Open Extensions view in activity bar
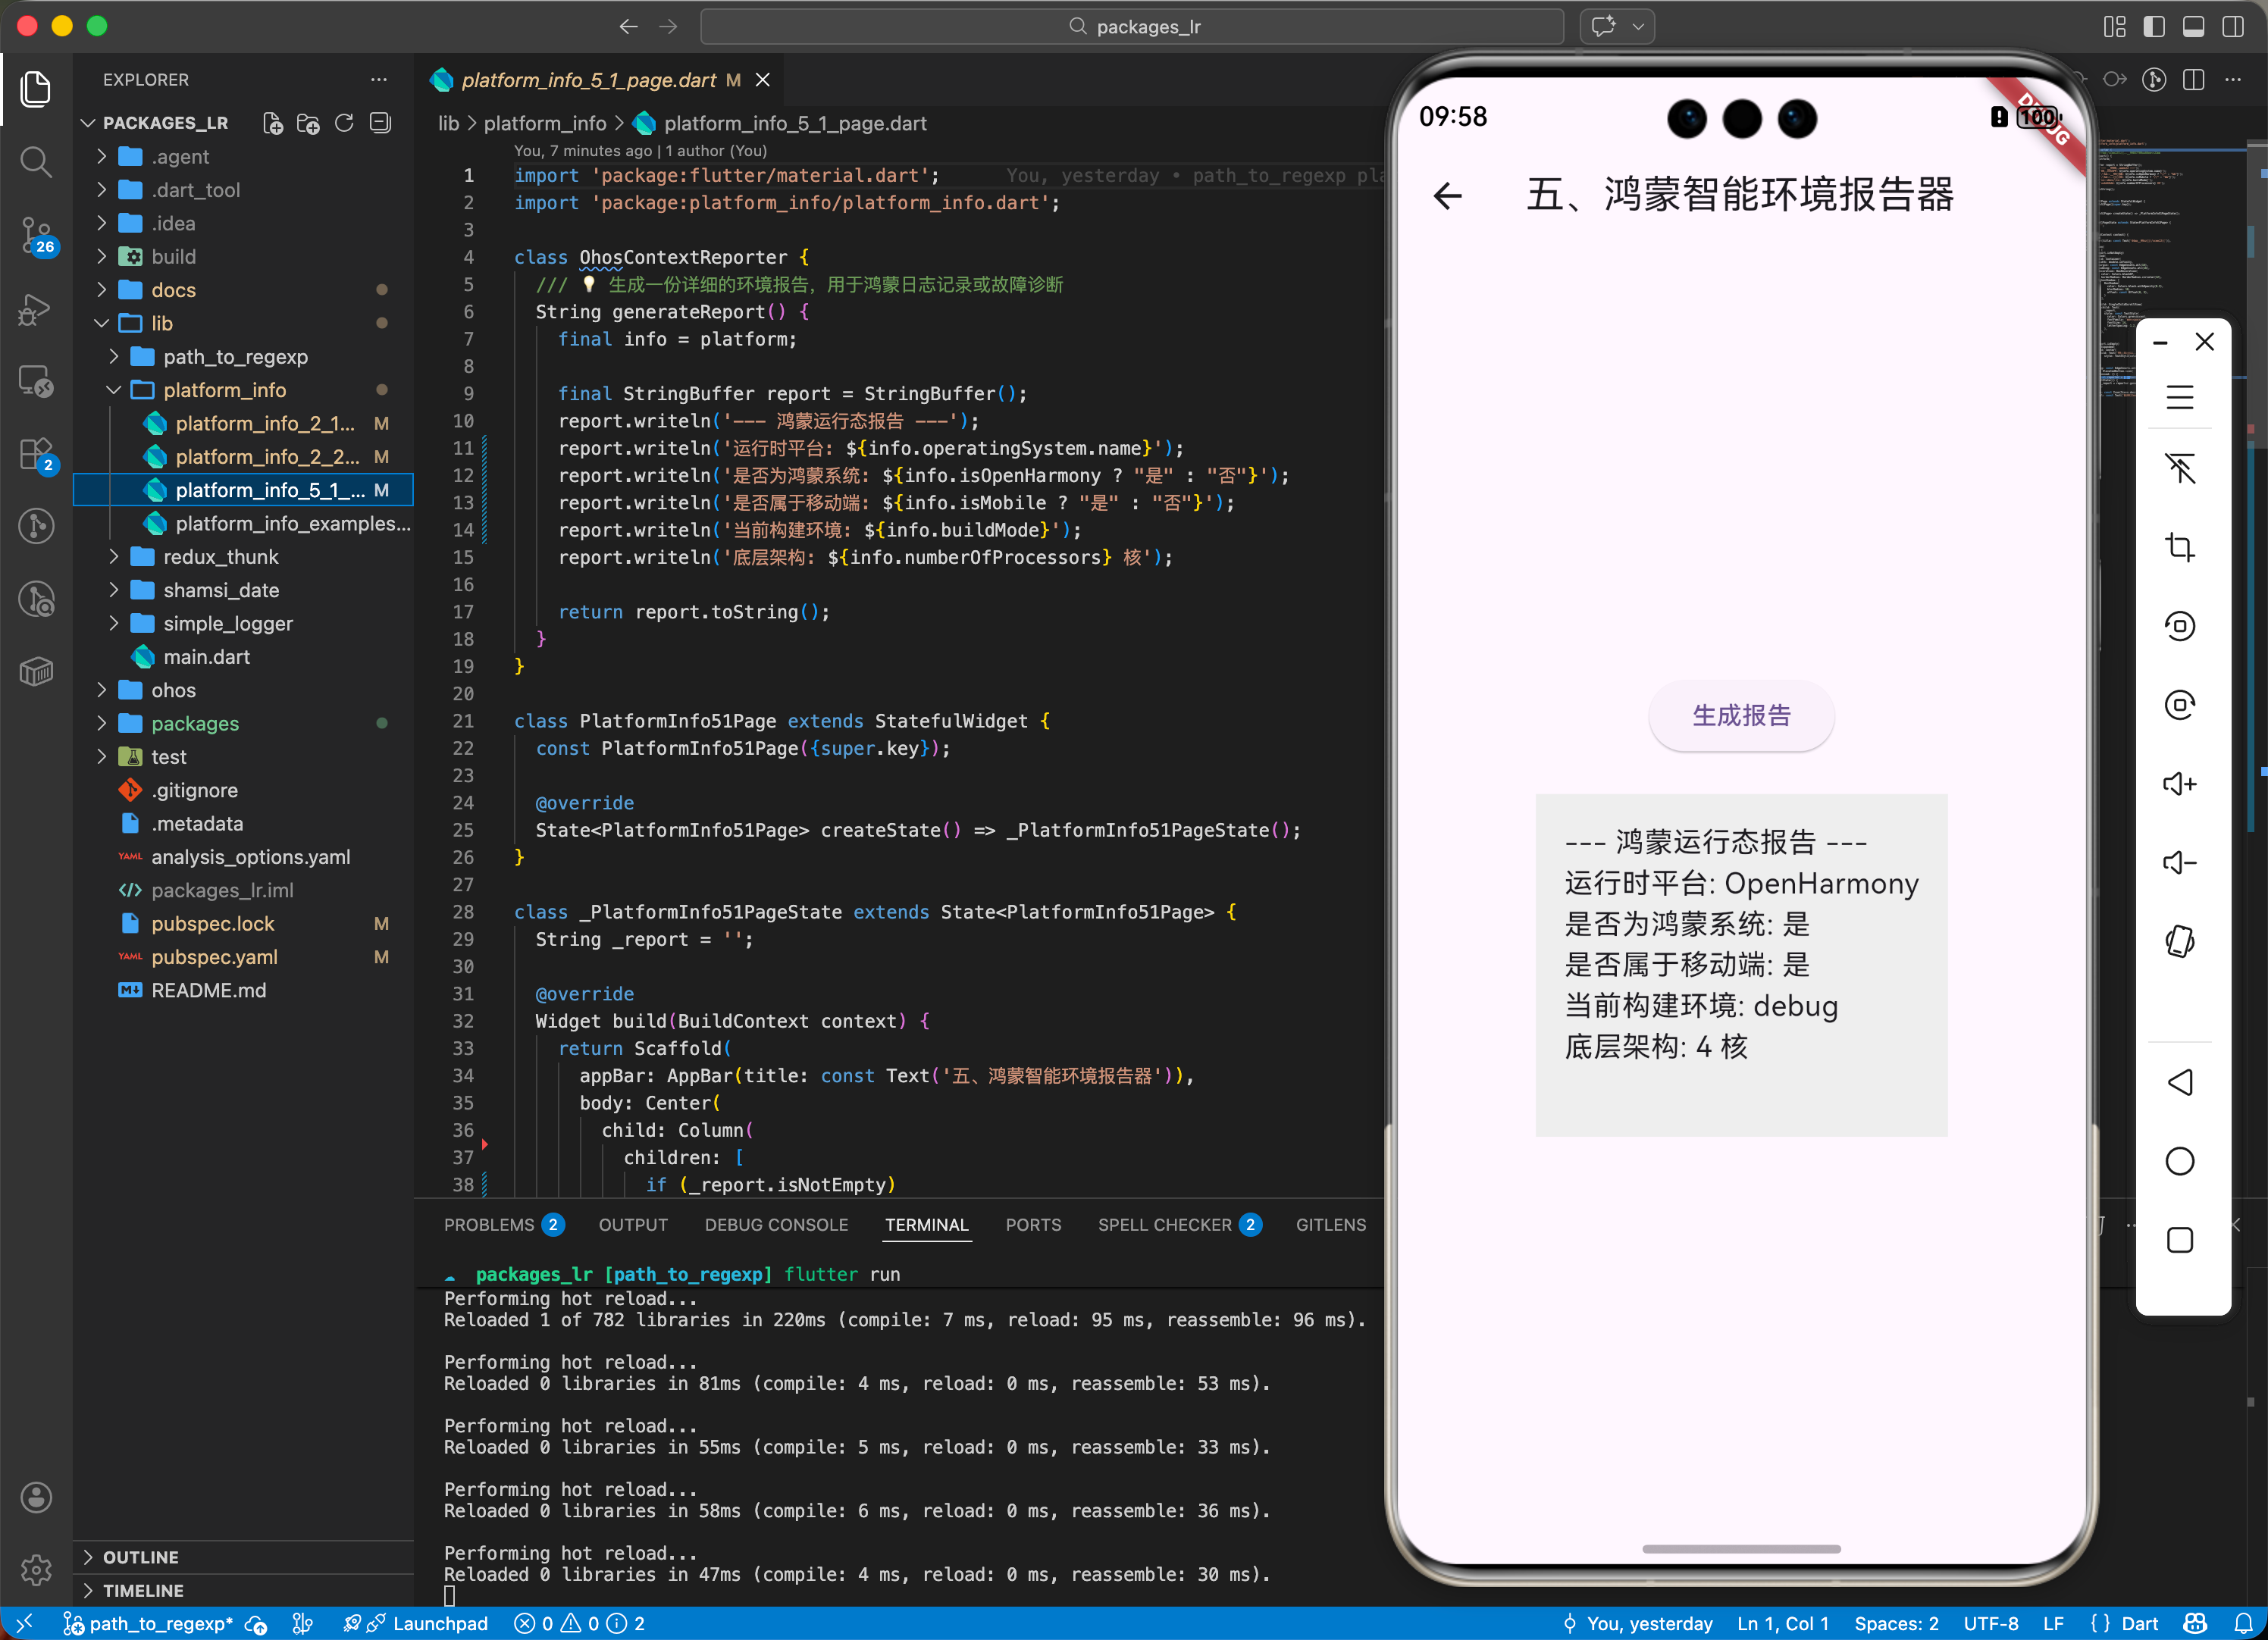This screenshot has width=2268, height=1640. (36, 454)
